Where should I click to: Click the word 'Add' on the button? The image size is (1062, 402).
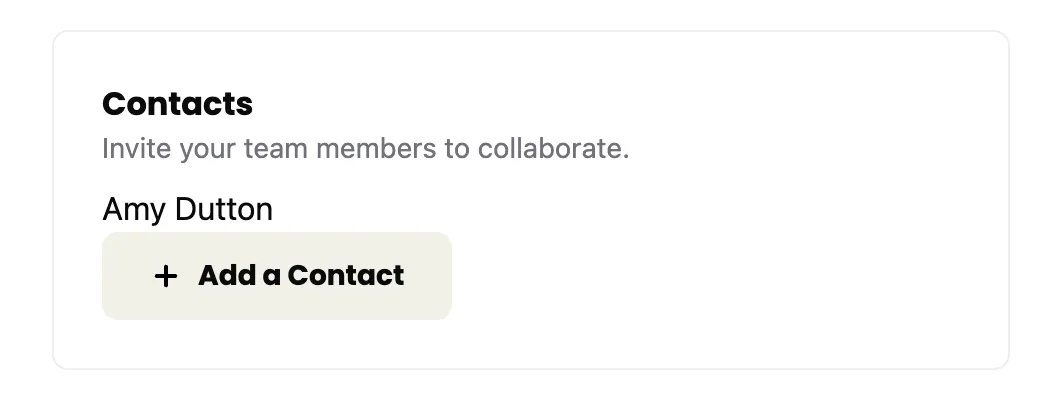225,276
